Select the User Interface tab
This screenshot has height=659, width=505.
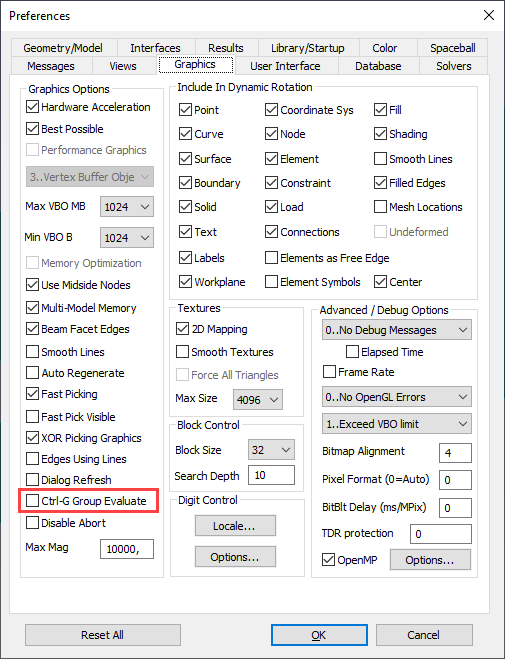tap(285, 66)
